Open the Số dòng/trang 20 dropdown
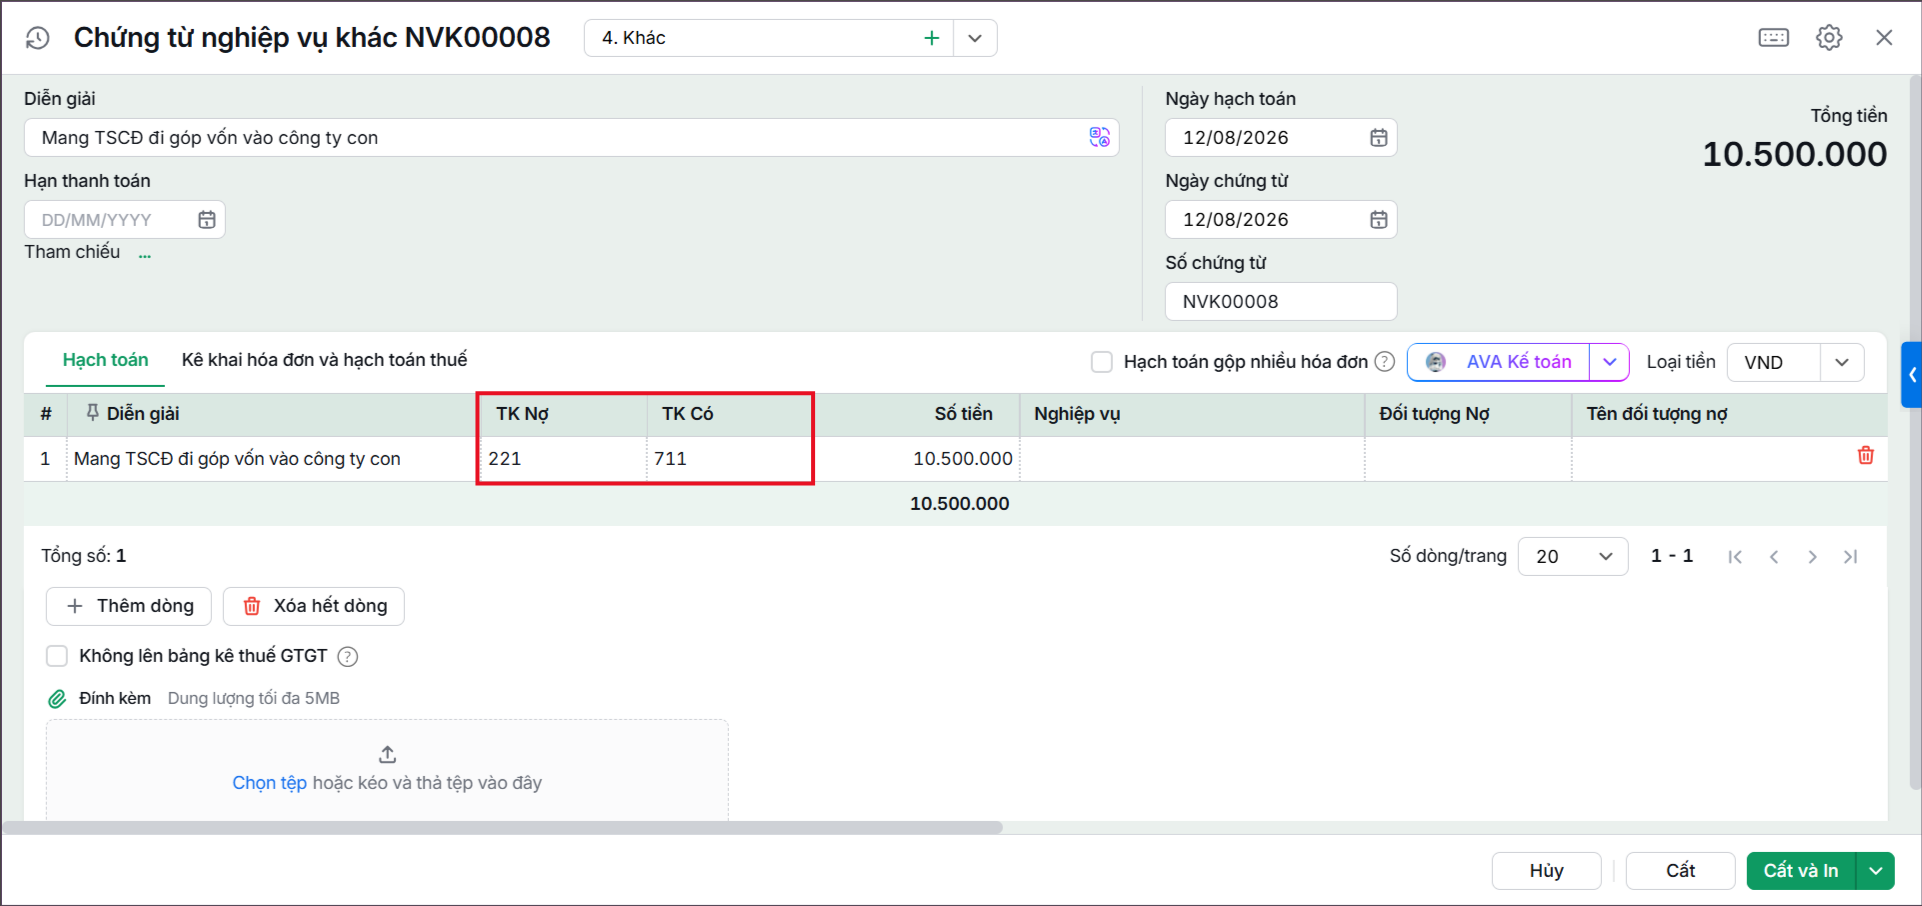 tap(1572, 556)
